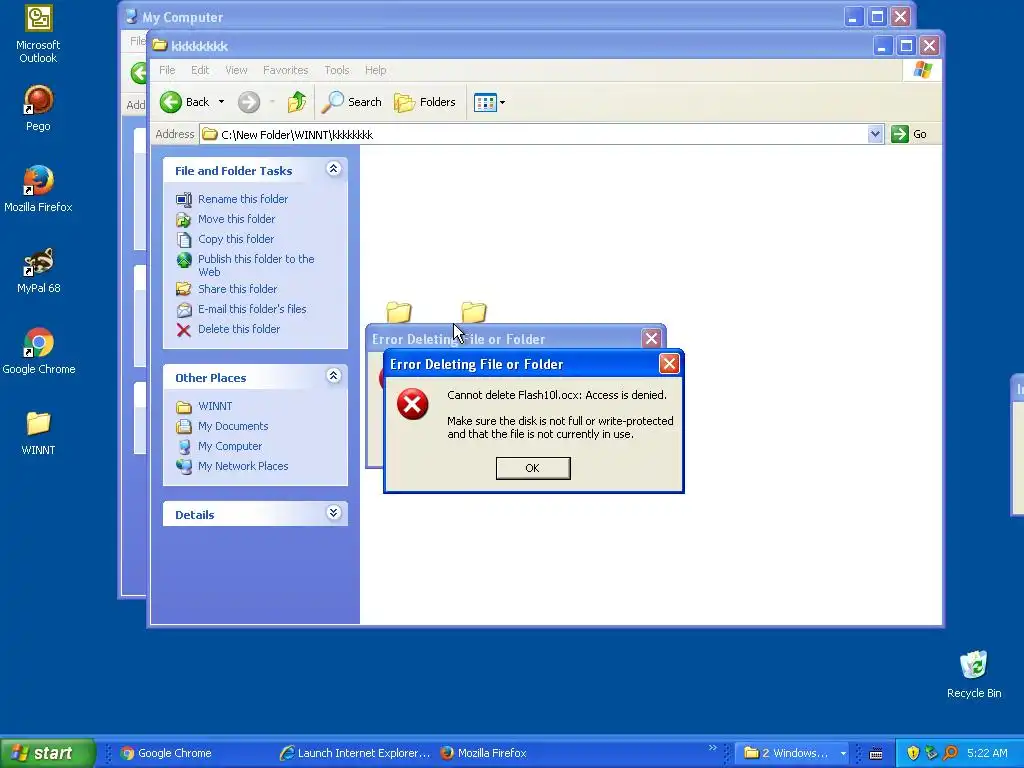Click the Windows flag logo in the menu bar
Viewport: 1024px width, 768px height.
923,70
